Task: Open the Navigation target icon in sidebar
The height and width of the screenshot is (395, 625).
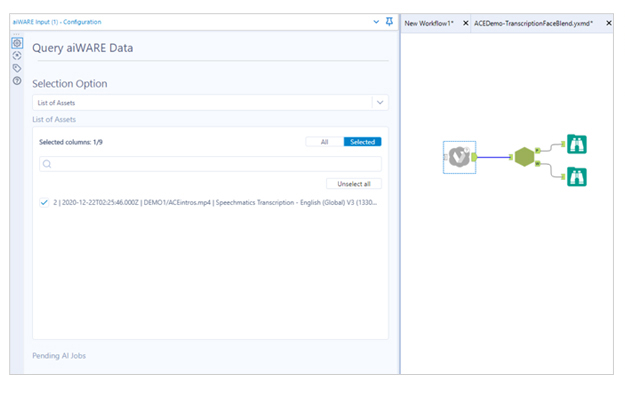Action: point(17,55)
